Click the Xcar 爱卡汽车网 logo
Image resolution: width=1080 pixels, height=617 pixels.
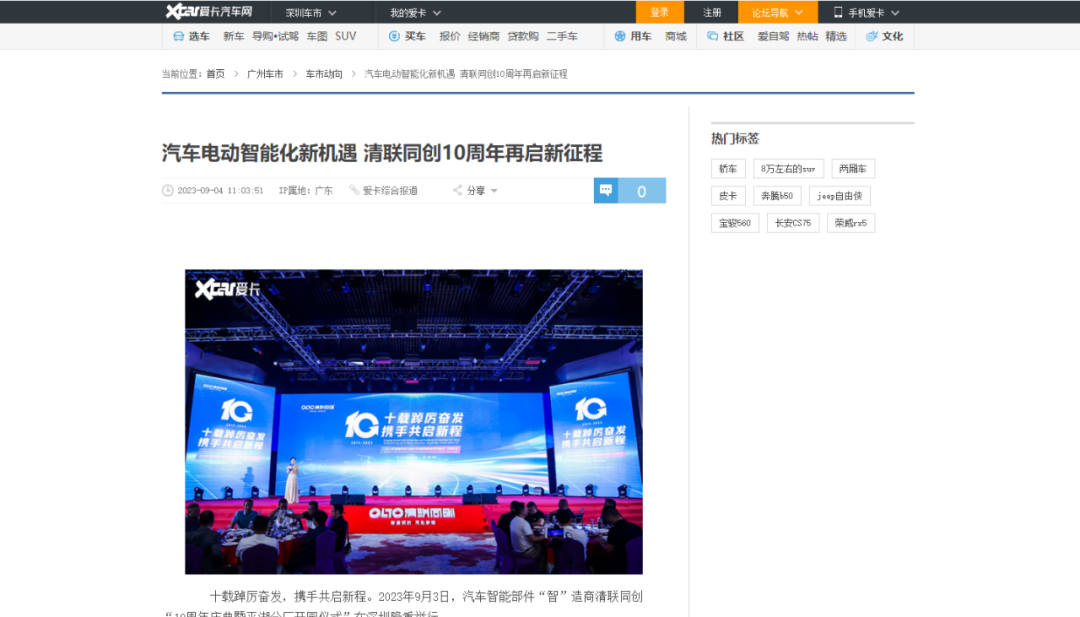click(209, 12)
